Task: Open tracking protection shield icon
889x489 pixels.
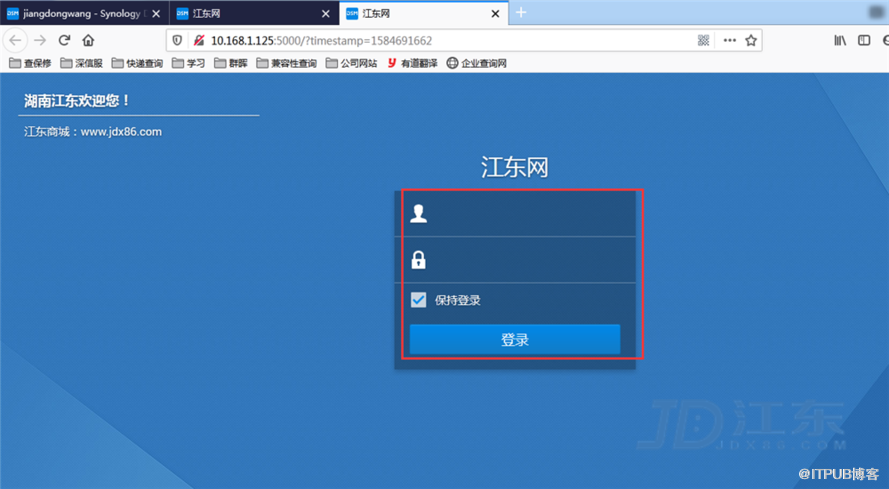Action: coord(177,40)
